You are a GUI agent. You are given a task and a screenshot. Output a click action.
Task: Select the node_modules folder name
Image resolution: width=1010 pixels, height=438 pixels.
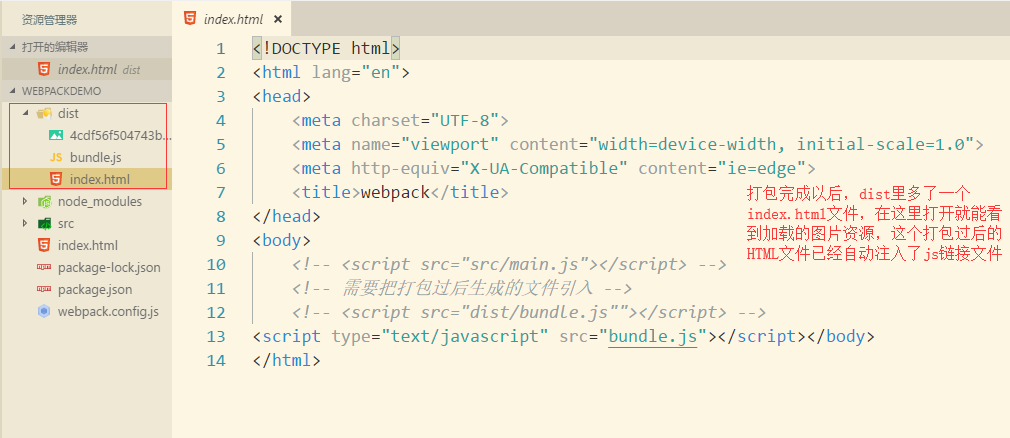(x=100, y=202)
